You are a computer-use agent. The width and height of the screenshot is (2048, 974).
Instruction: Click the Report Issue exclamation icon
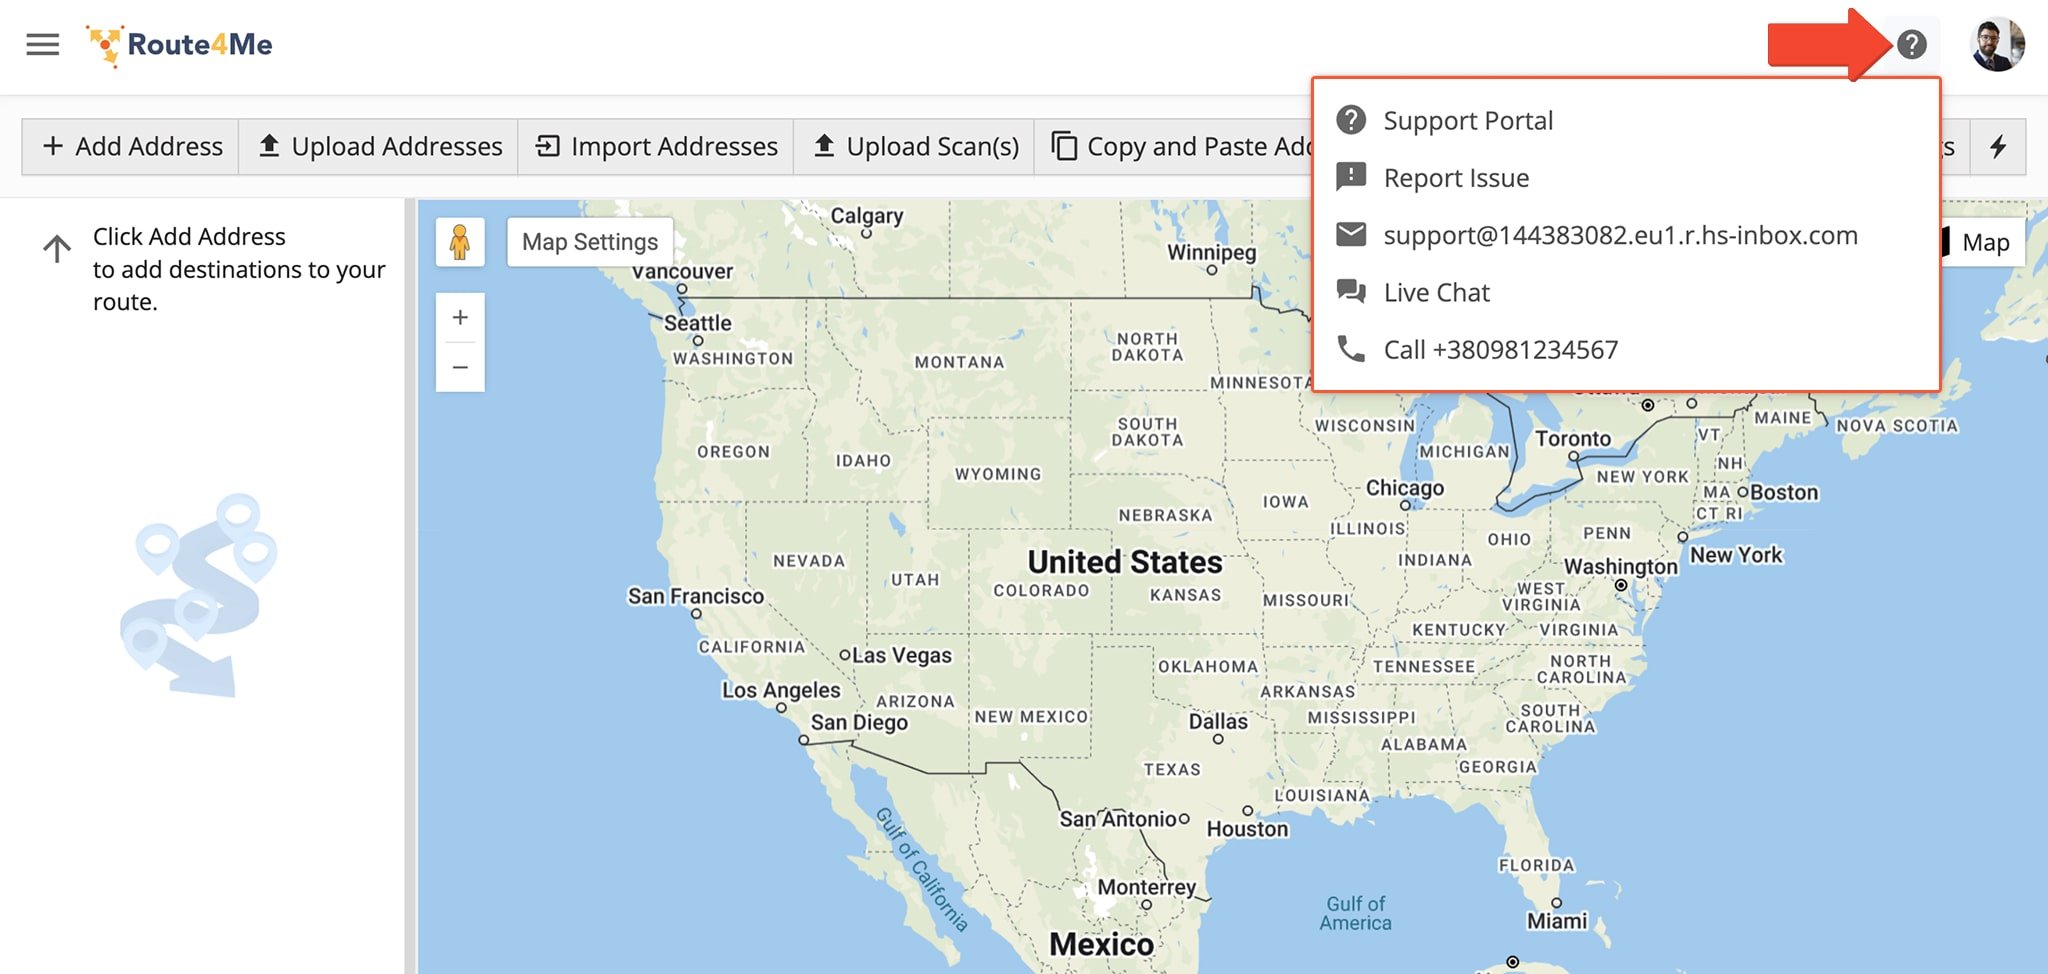[1351, 177]
